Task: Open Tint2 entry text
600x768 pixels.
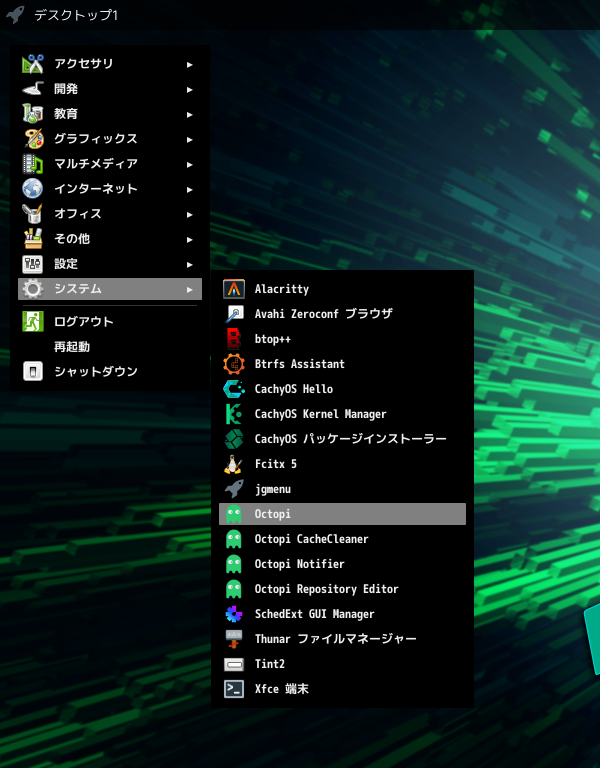Action: coord(270,664)
